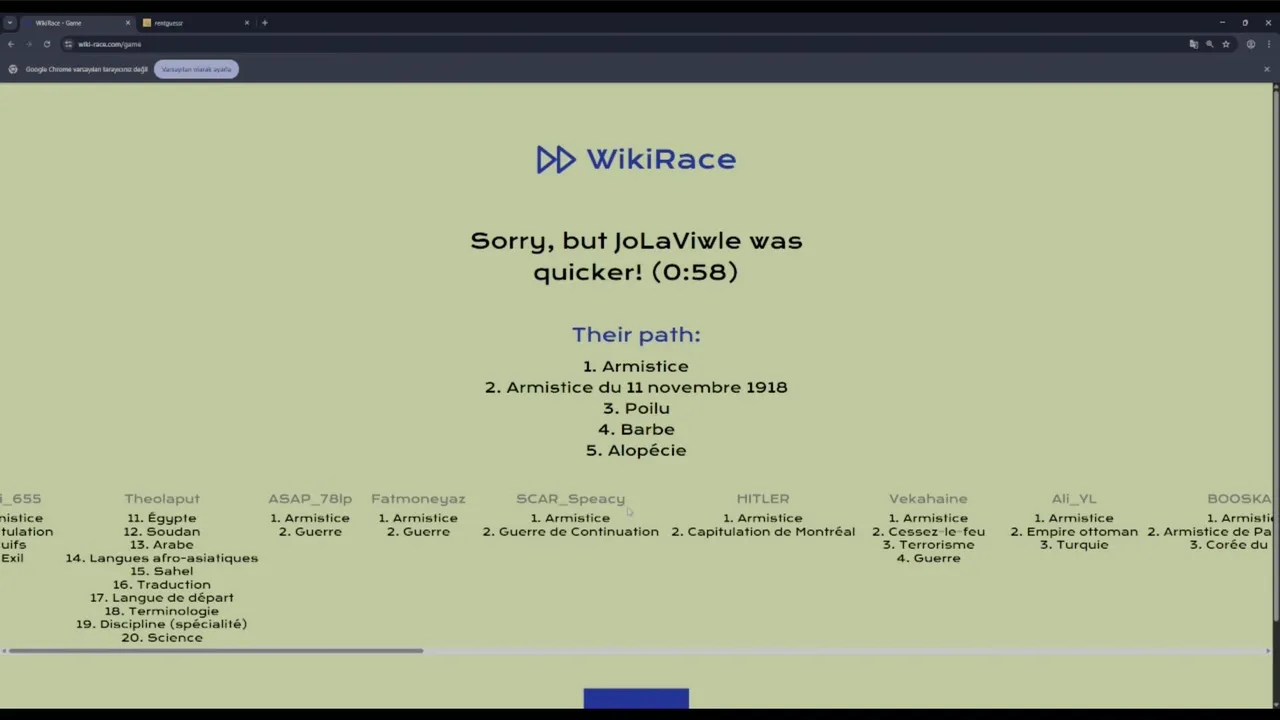
Task: Click the 'Their path:' heading
Action: [x=636, y=334]
